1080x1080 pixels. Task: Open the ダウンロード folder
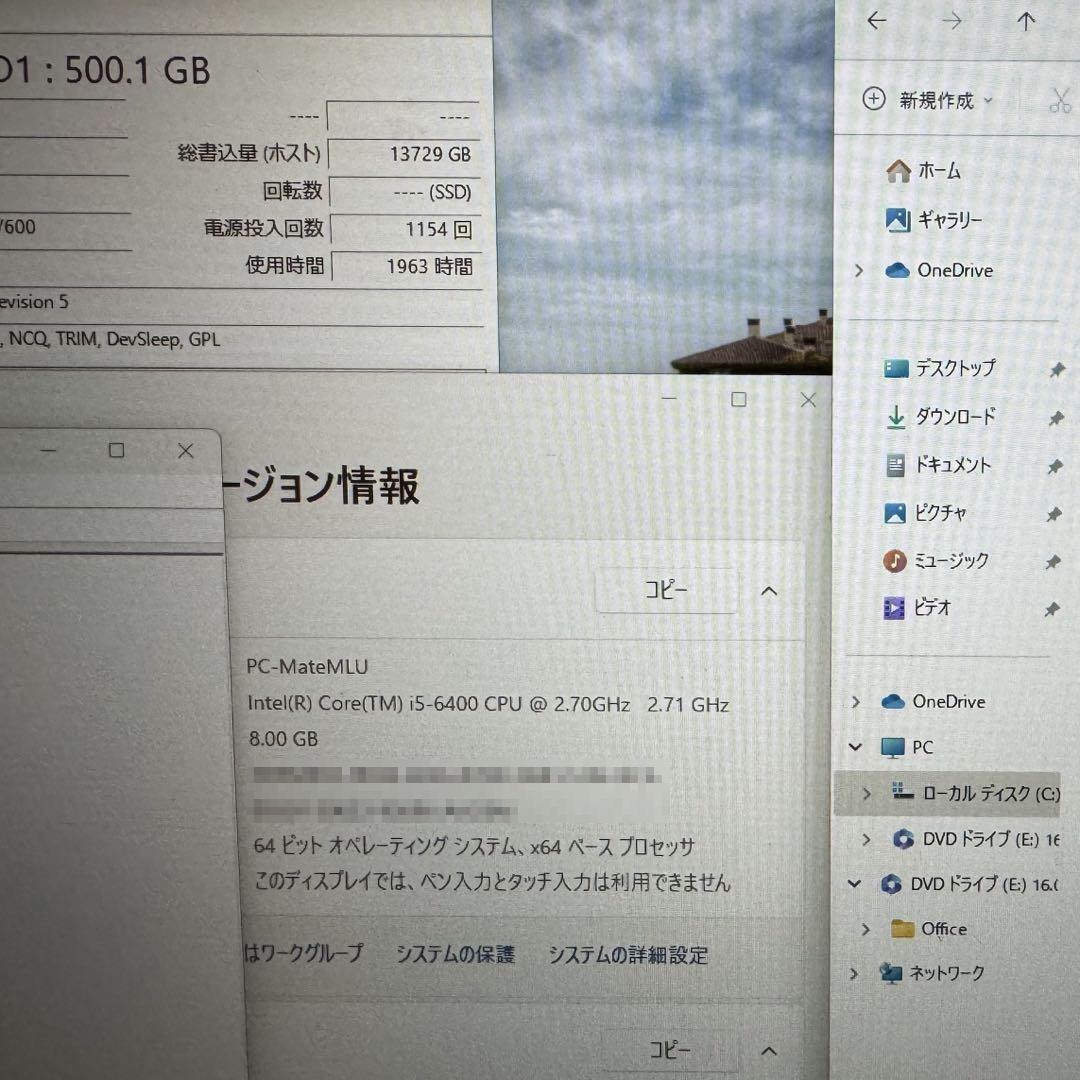pyautogui.click(x=939, y=416)
